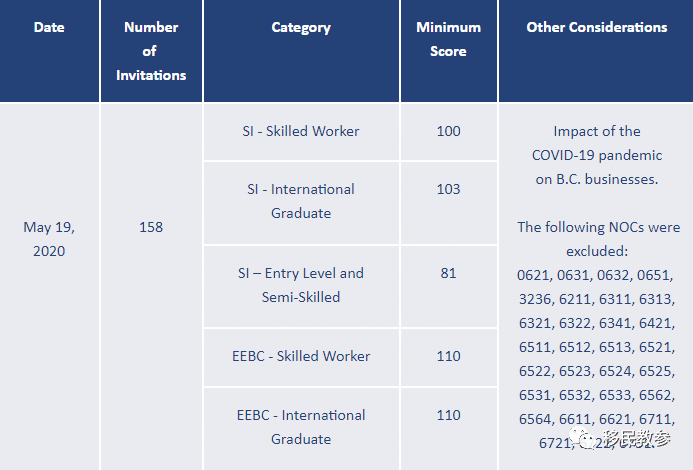Image resolution: width=693 pixels, height=470 pixels.
Task: Select the Other Considerations header
Action: coord(596,28)
